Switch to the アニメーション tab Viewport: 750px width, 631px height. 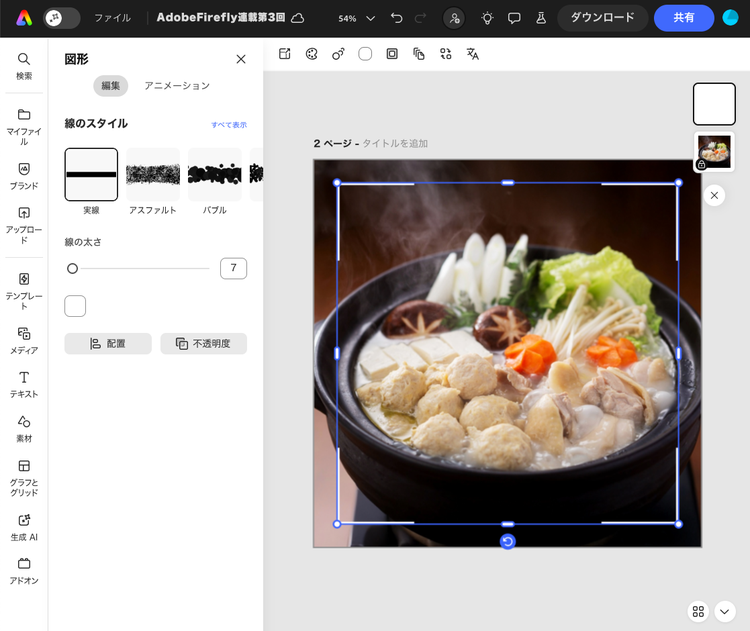coord(177,86)
